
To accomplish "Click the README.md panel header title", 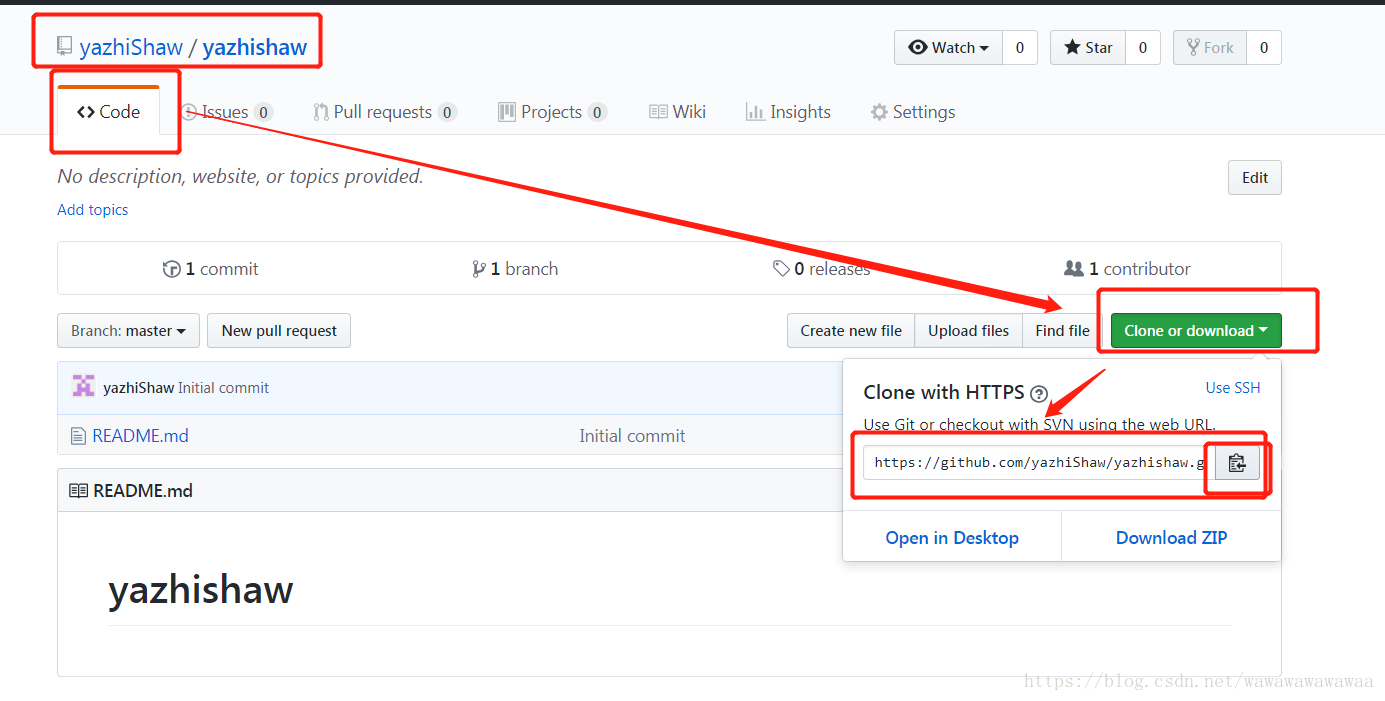I will 143,491.
